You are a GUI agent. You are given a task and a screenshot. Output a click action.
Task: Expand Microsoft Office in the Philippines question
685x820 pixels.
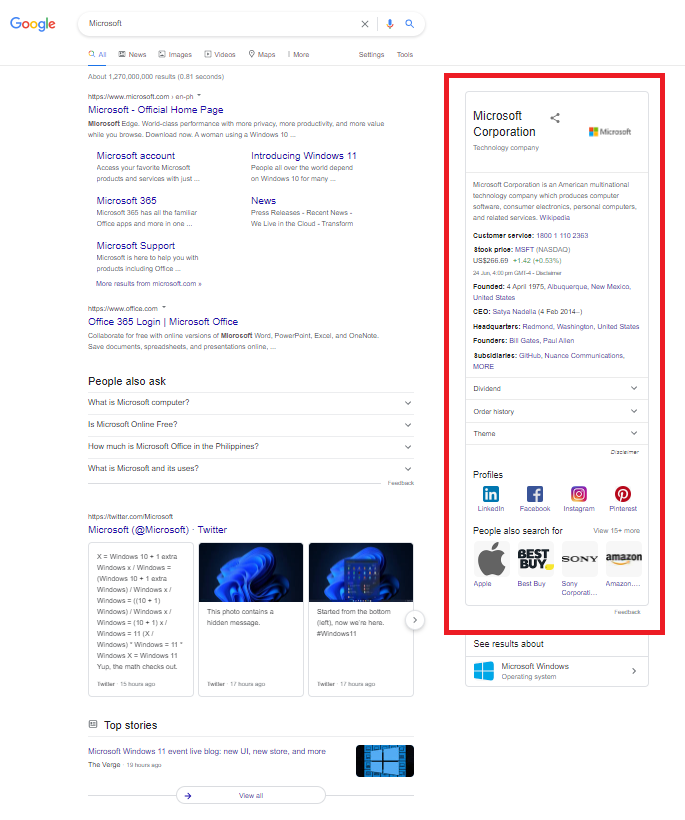pos(251,447)
